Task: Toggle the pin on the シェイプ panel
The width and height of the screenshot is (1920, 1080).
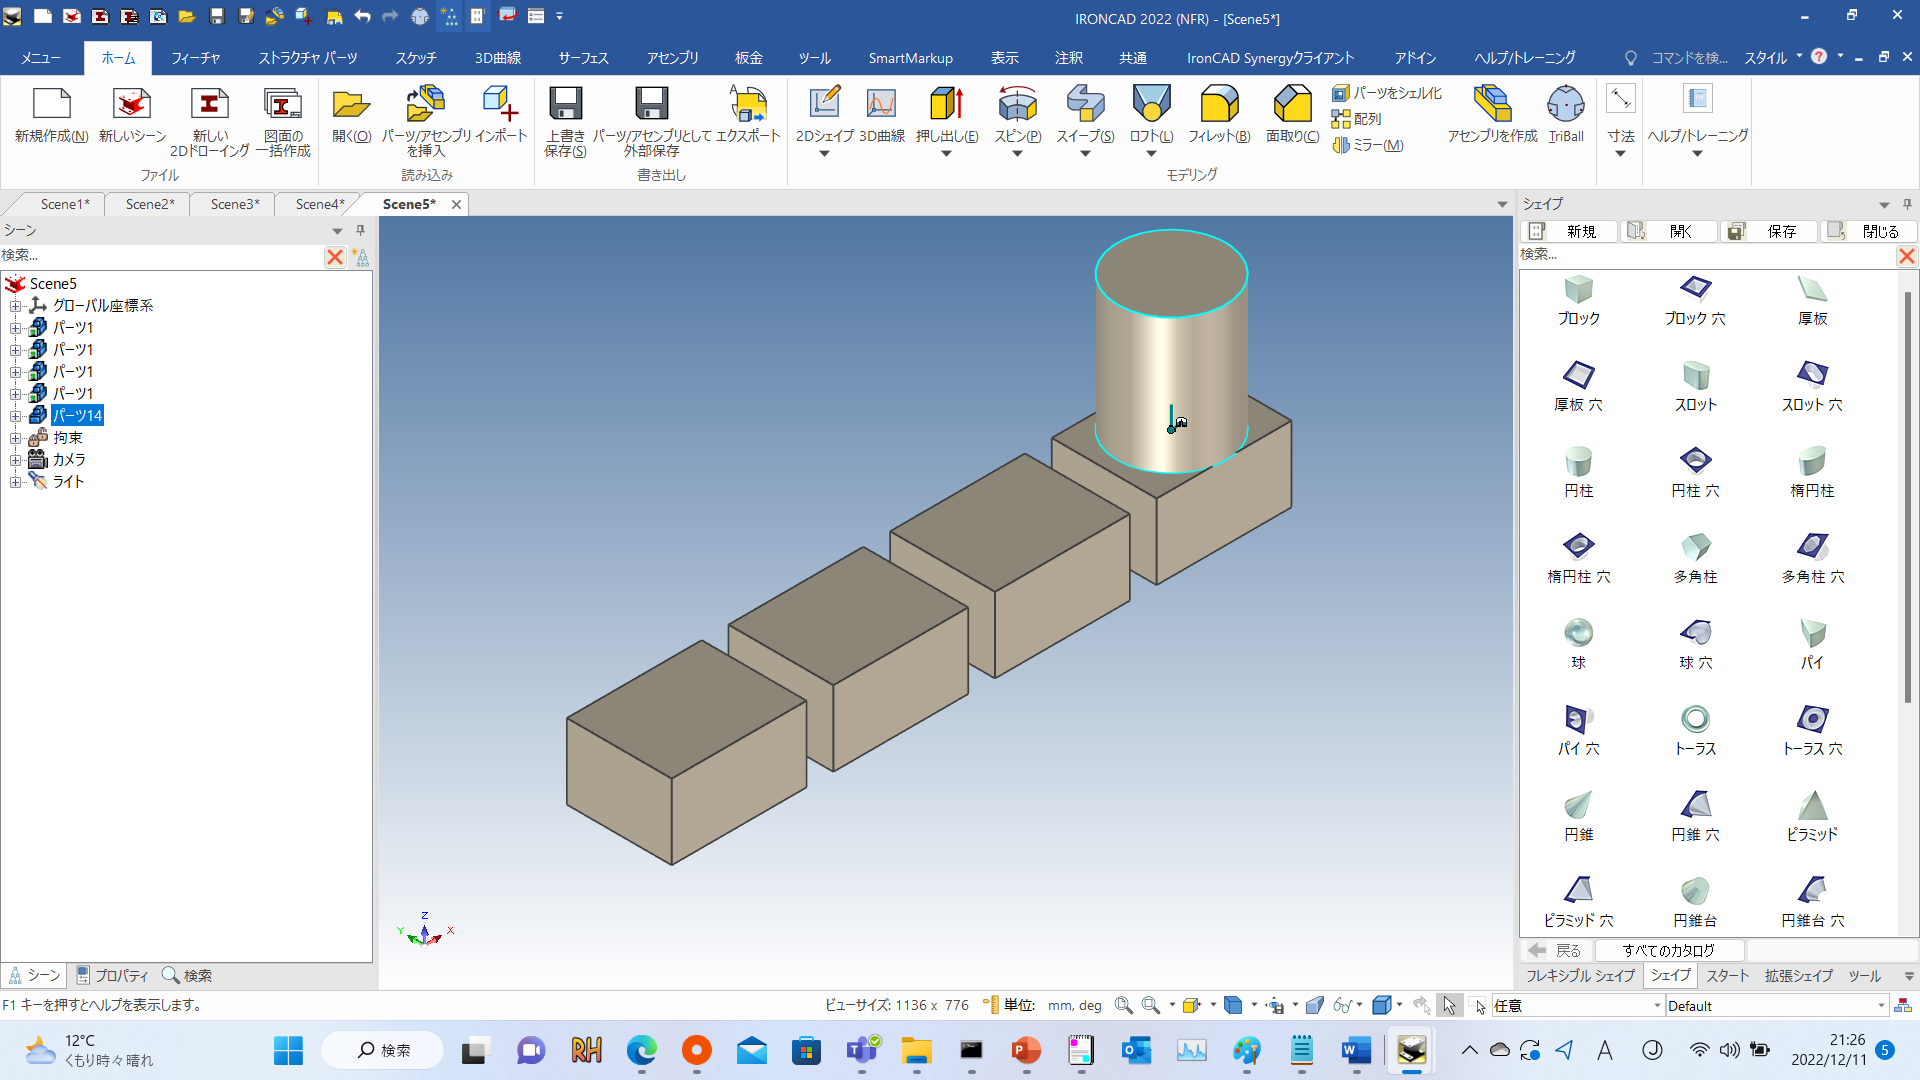Action: click(1907, 204)
